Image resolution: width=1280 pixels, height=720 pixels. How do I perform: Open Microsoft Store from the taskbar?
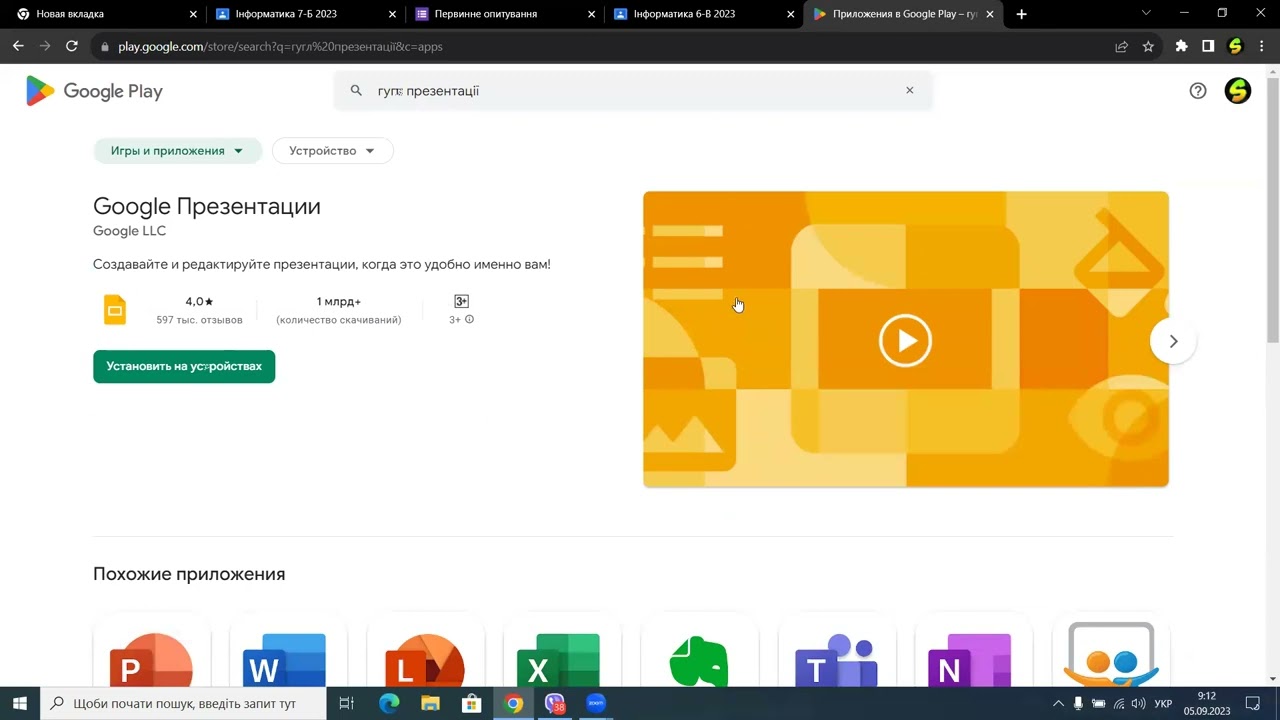471,704
